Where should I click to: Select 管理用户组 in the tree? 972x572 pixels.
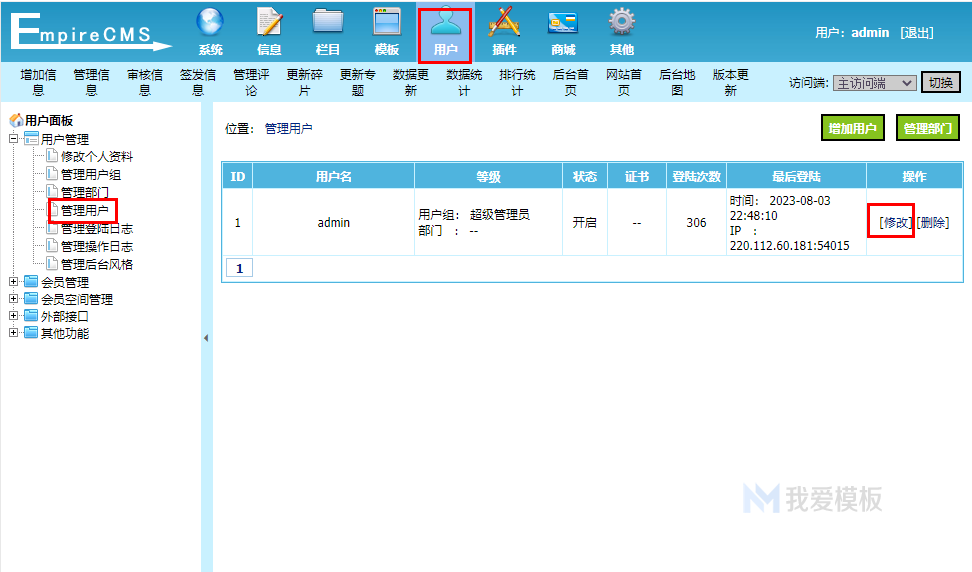91,175
